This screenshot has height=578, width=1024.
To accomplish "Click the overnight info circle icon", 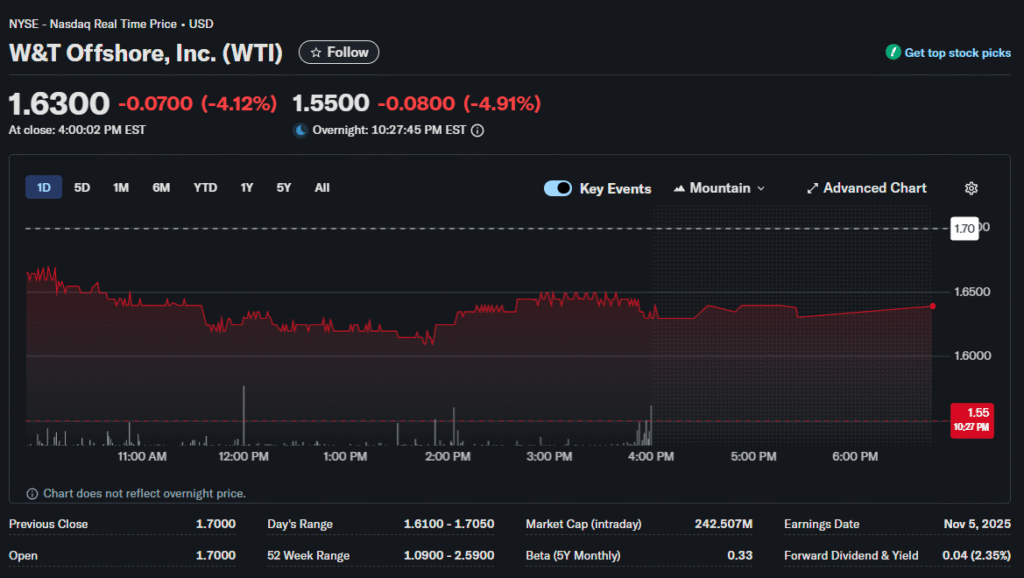I will click(x=477, y=130).
